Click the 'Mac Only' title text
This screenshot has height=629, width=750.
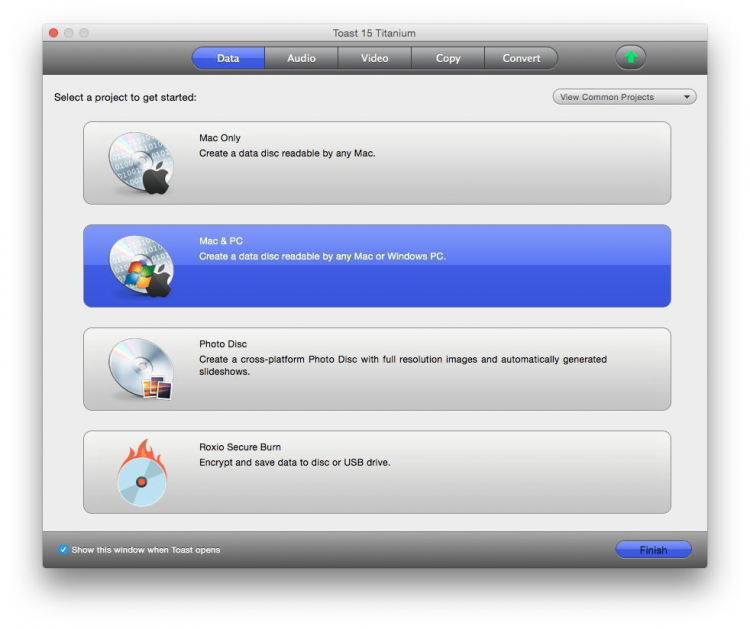220,138
